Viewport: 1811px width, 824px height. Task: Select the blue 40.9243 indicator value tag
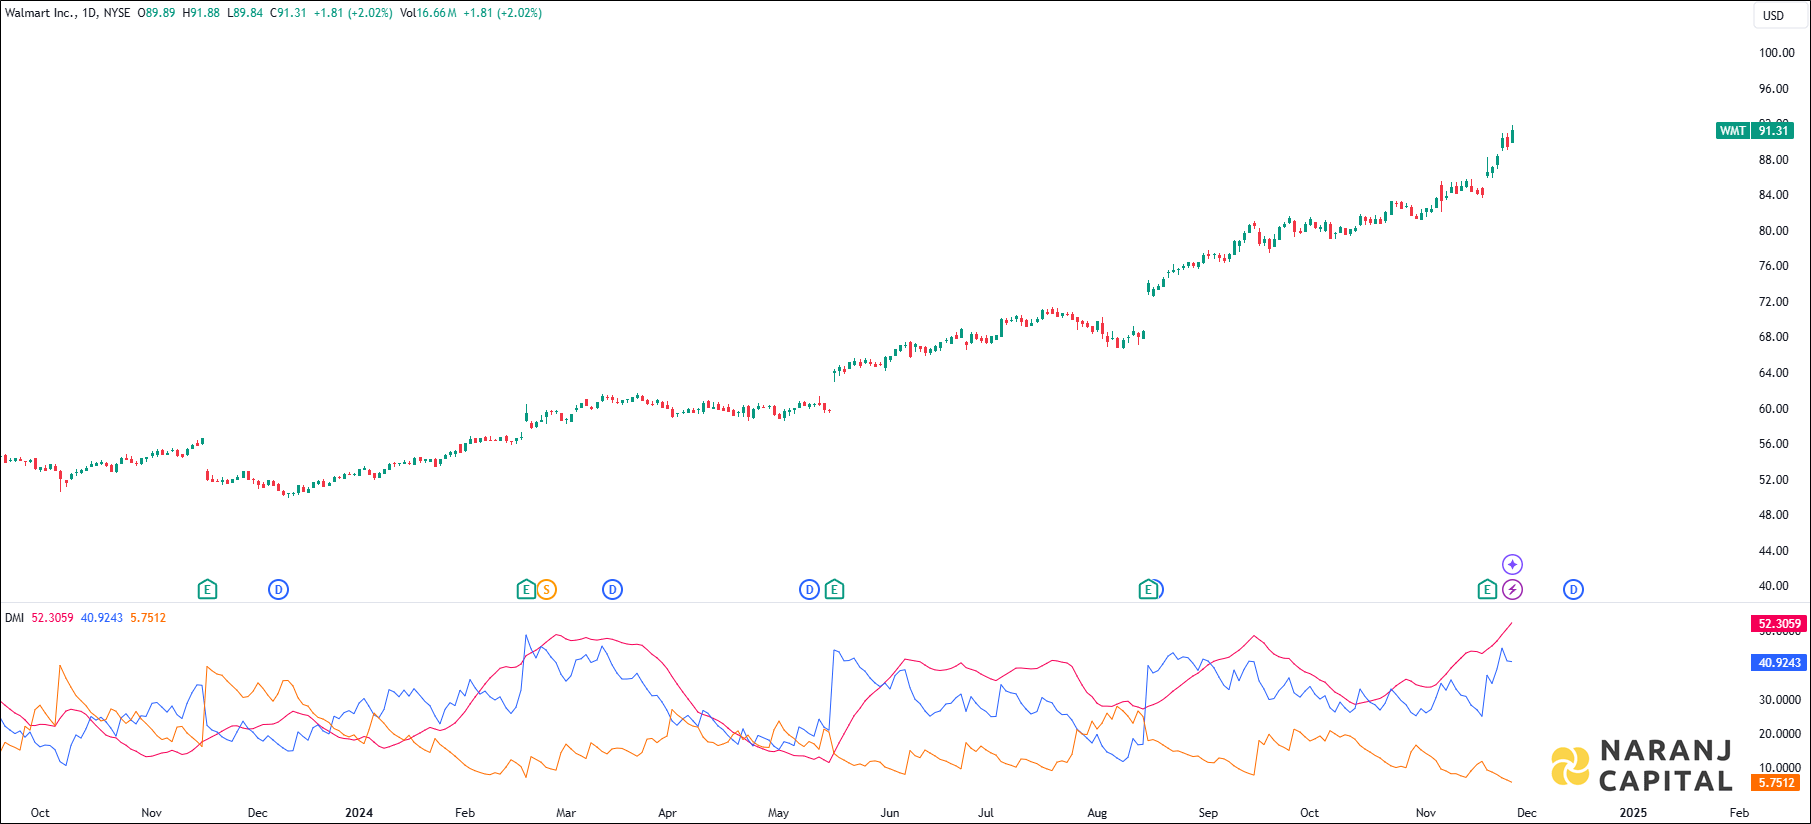point(1779,663)
